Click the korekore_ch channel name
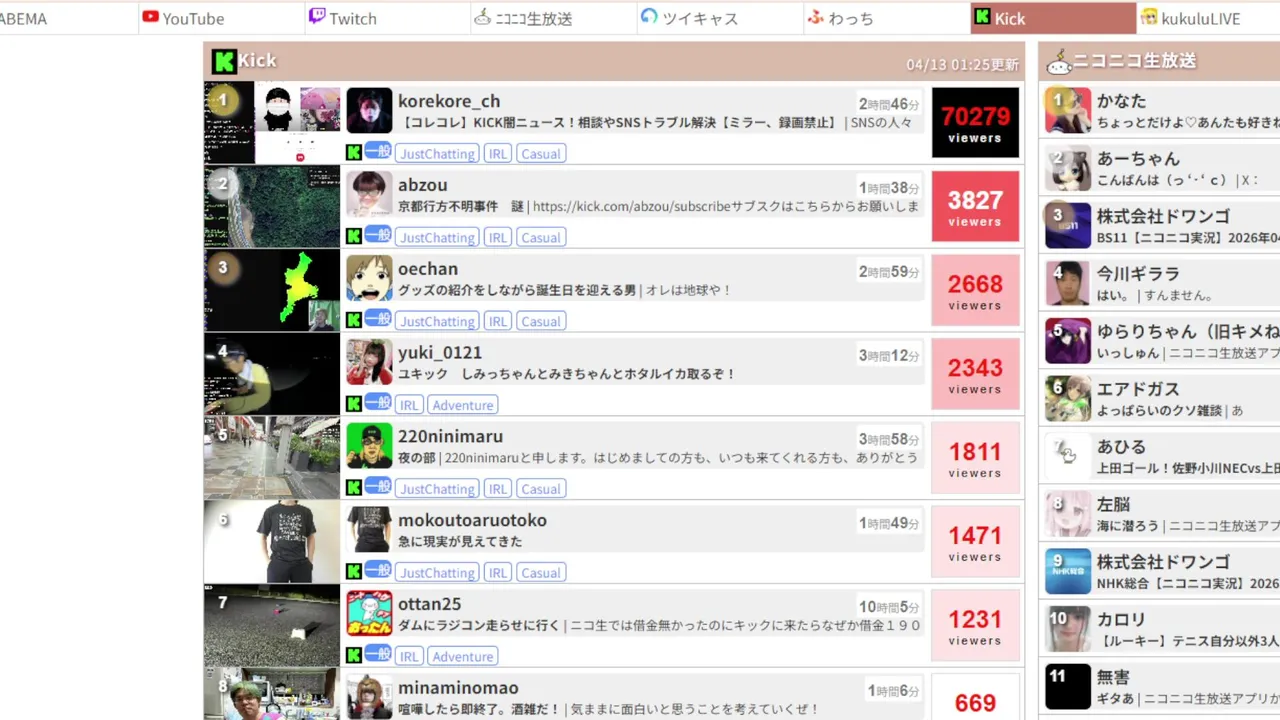The width and height of the screenshot is (1280, 720). pos(449,101)
